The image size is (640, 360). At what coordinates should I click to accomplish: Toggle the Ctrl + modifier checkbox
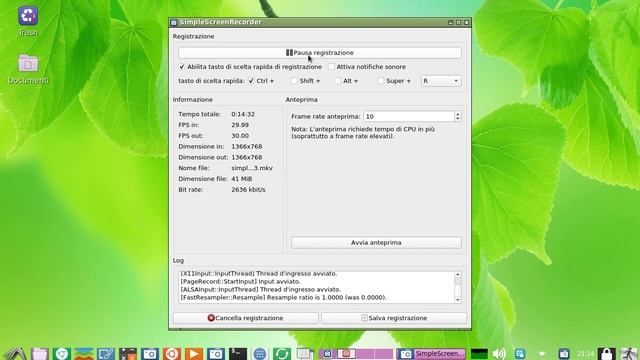point(251,81)
